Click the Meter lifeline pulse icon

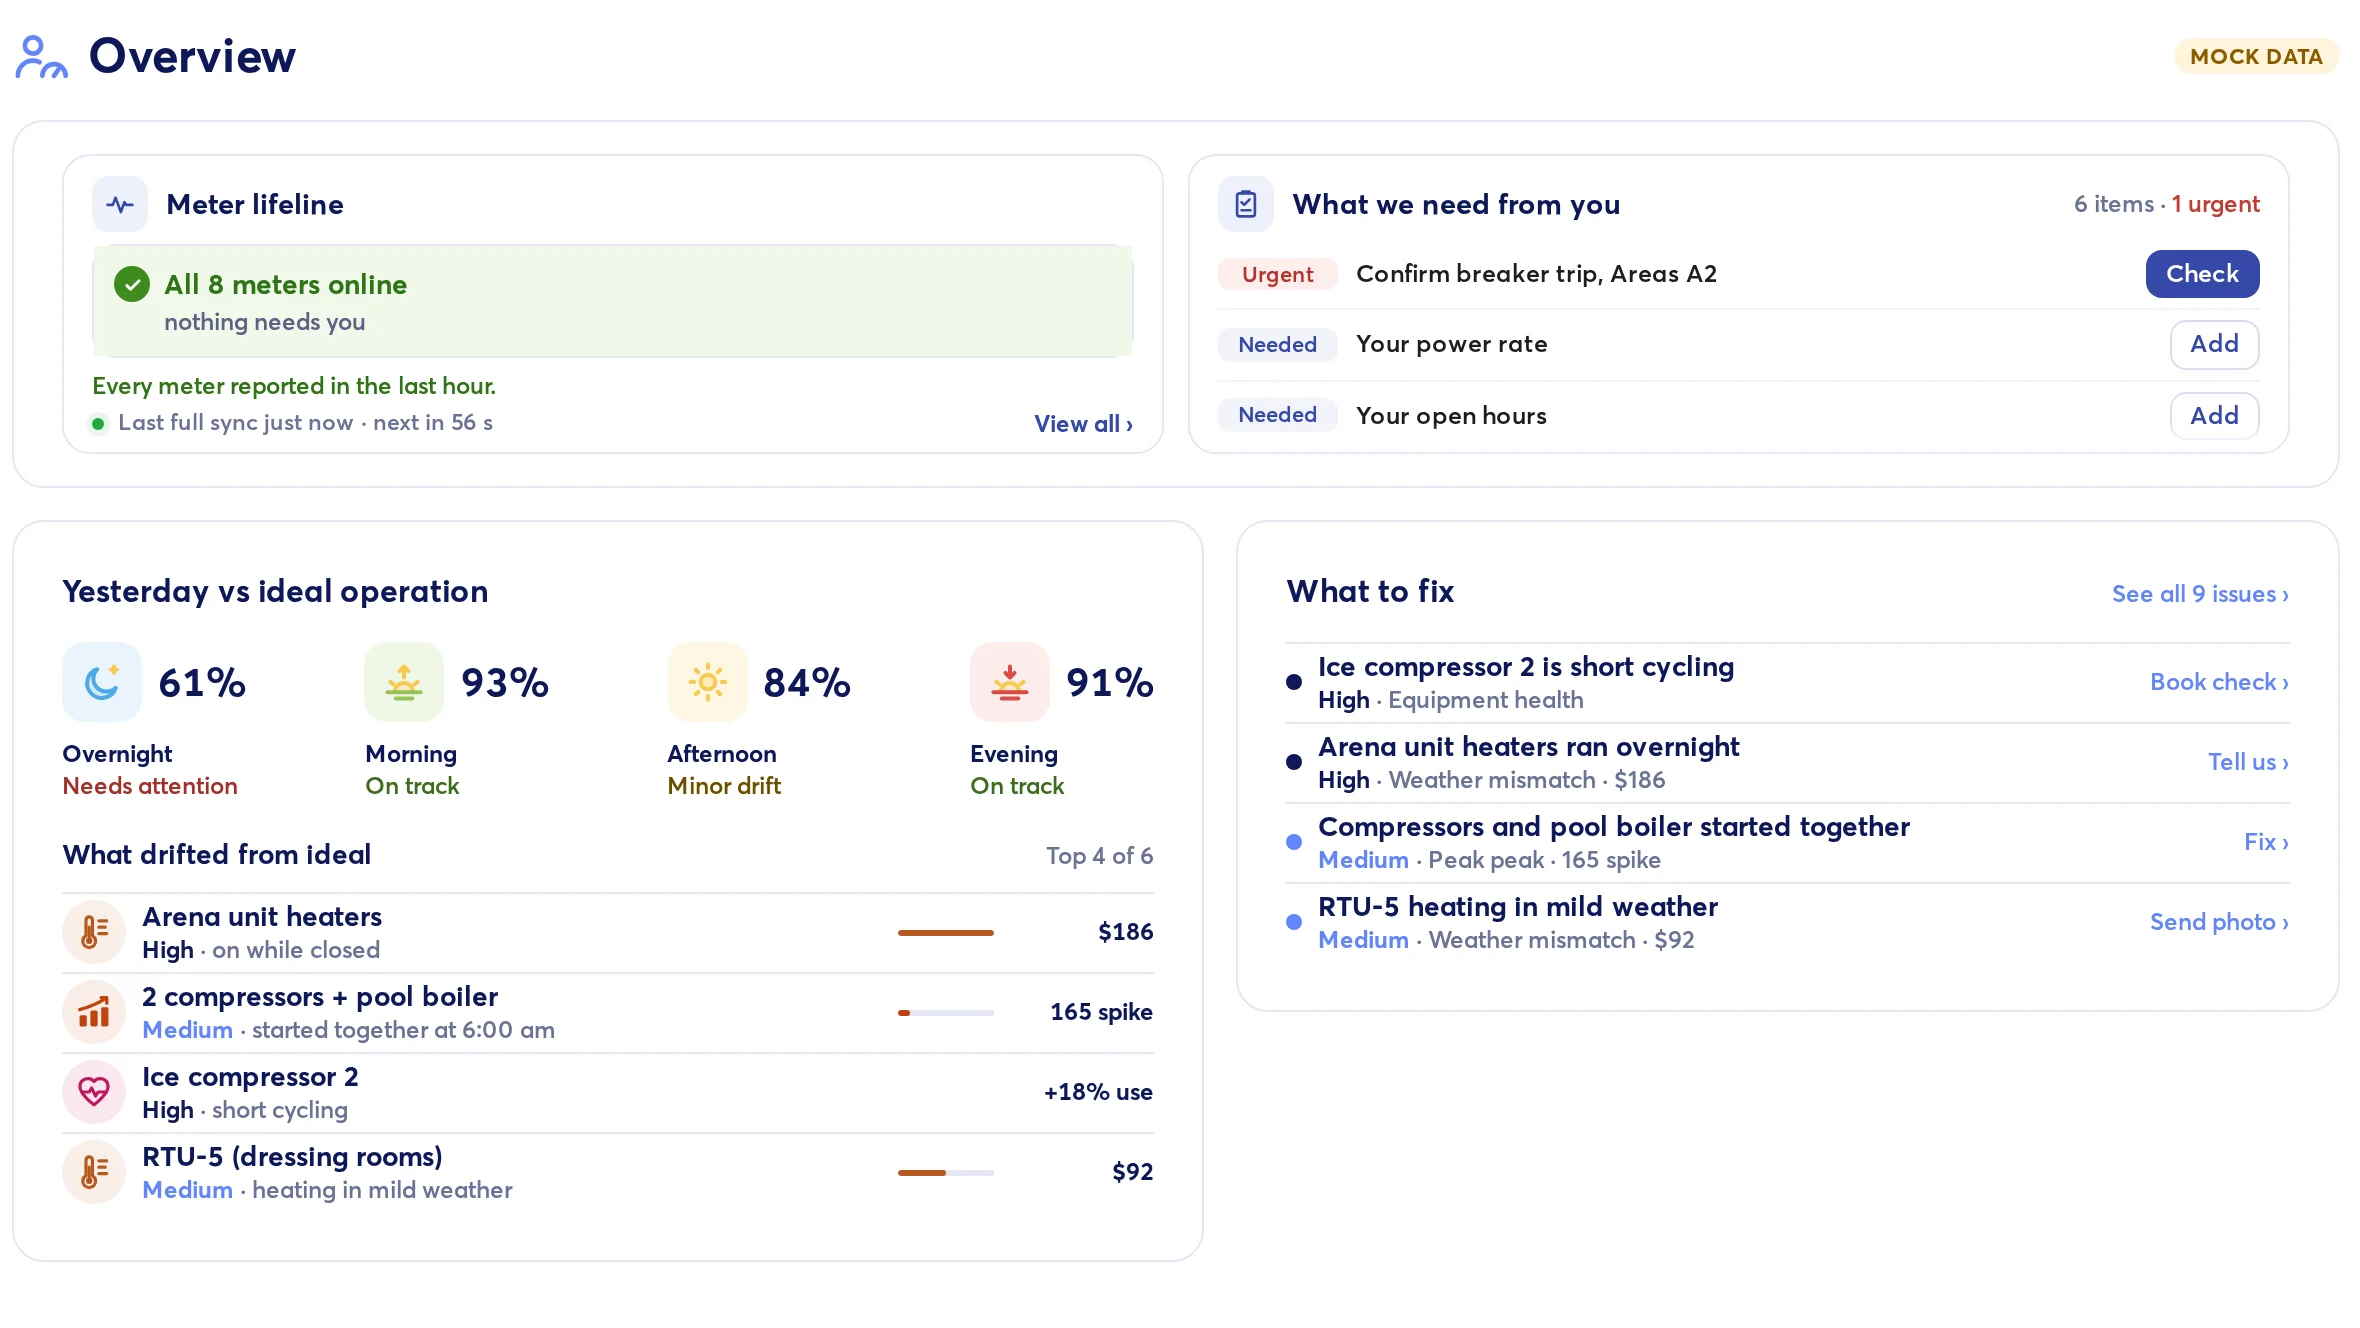[120, 204]
